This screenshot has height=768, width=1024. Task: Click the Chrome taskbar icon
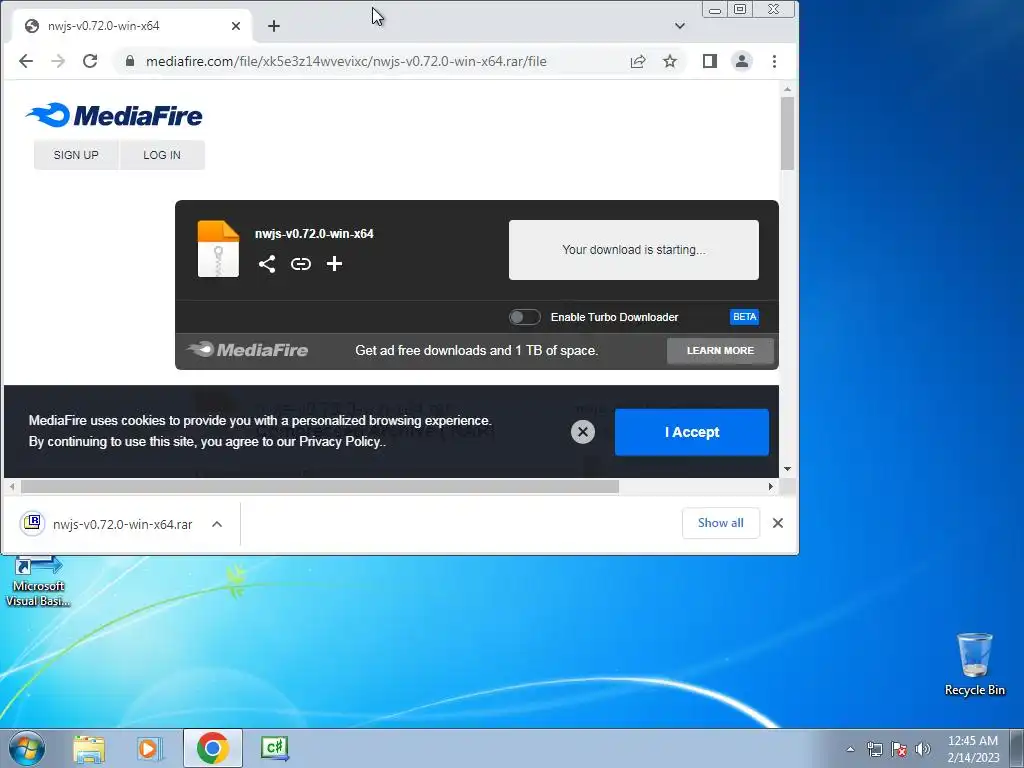tap(212, 748)
